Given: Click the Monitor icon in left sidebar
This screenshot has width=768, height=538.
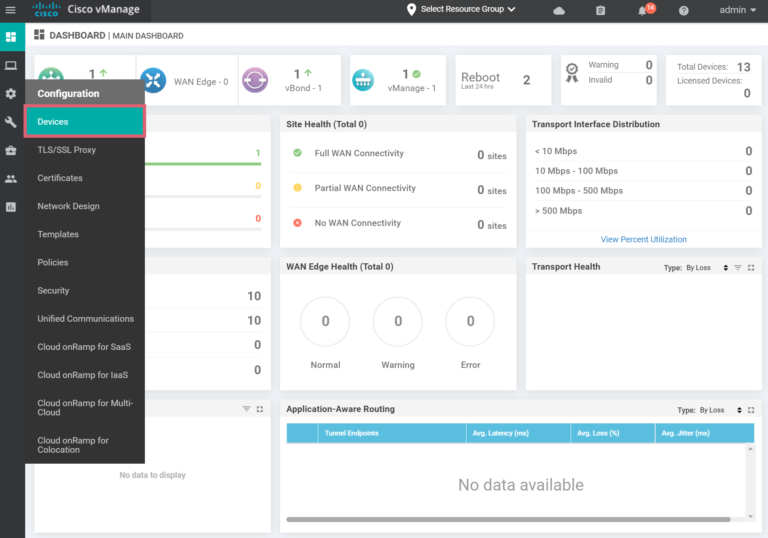Looking at the screenshot, I should click(11, 66).
